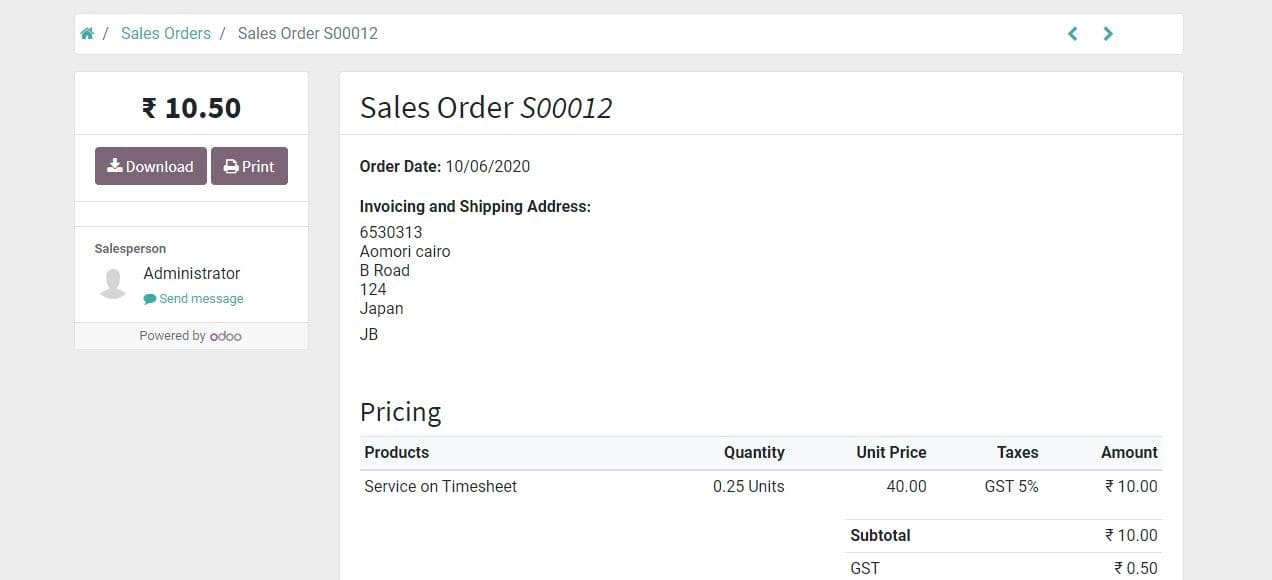This screenshot has height=580, width=1272.
Task: Click the Order Date value 10/06/2020
Action: pos(489,166)
